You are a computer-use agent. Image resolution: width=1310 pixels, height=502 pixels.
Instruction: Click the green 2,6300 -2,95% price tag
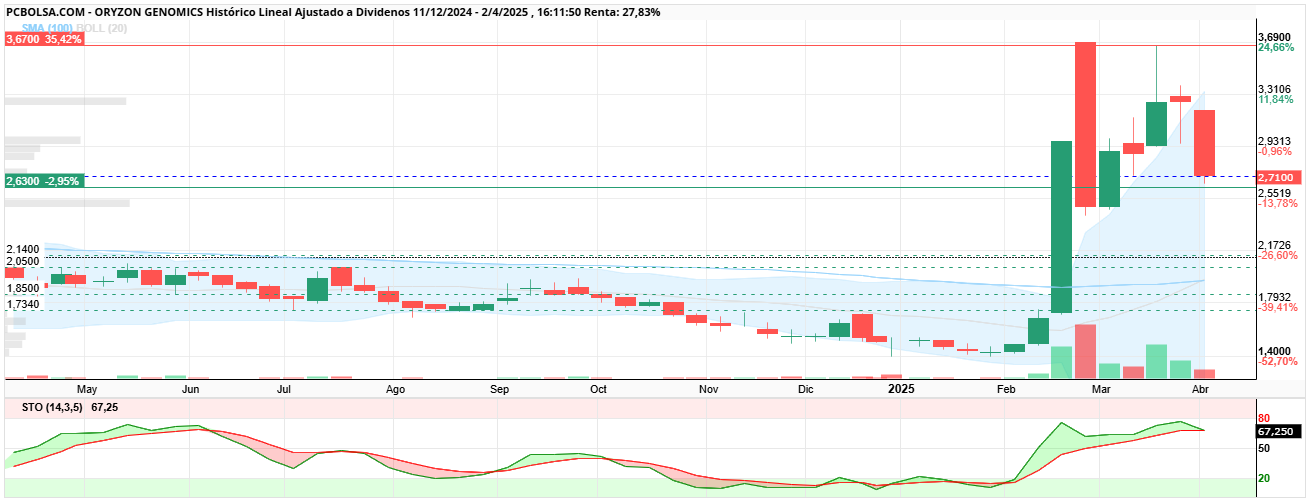45,181
